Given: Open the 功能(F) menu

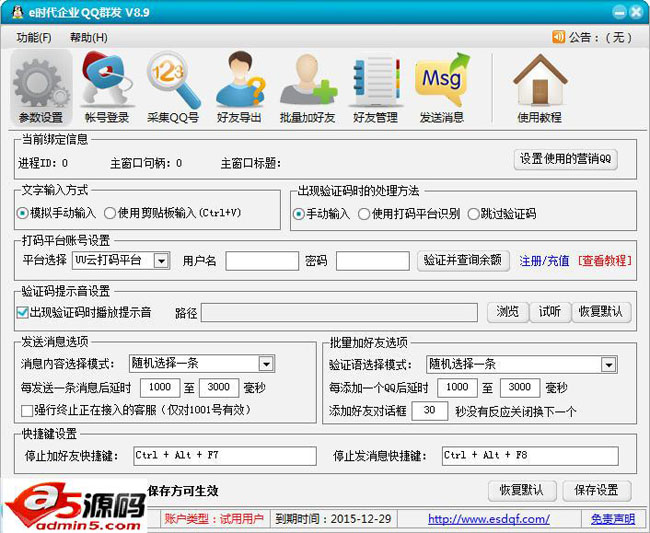Looking at the screenshot, I should (x=34, y=37).
